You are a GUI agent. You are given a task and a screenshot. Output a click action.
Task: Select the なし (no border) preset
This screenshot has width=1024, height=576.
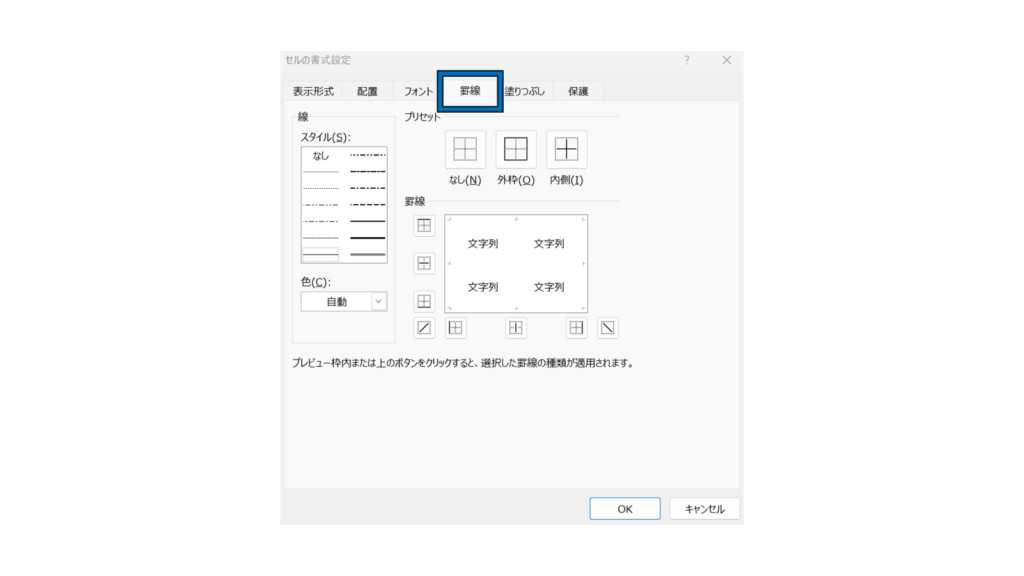[465, 150]
